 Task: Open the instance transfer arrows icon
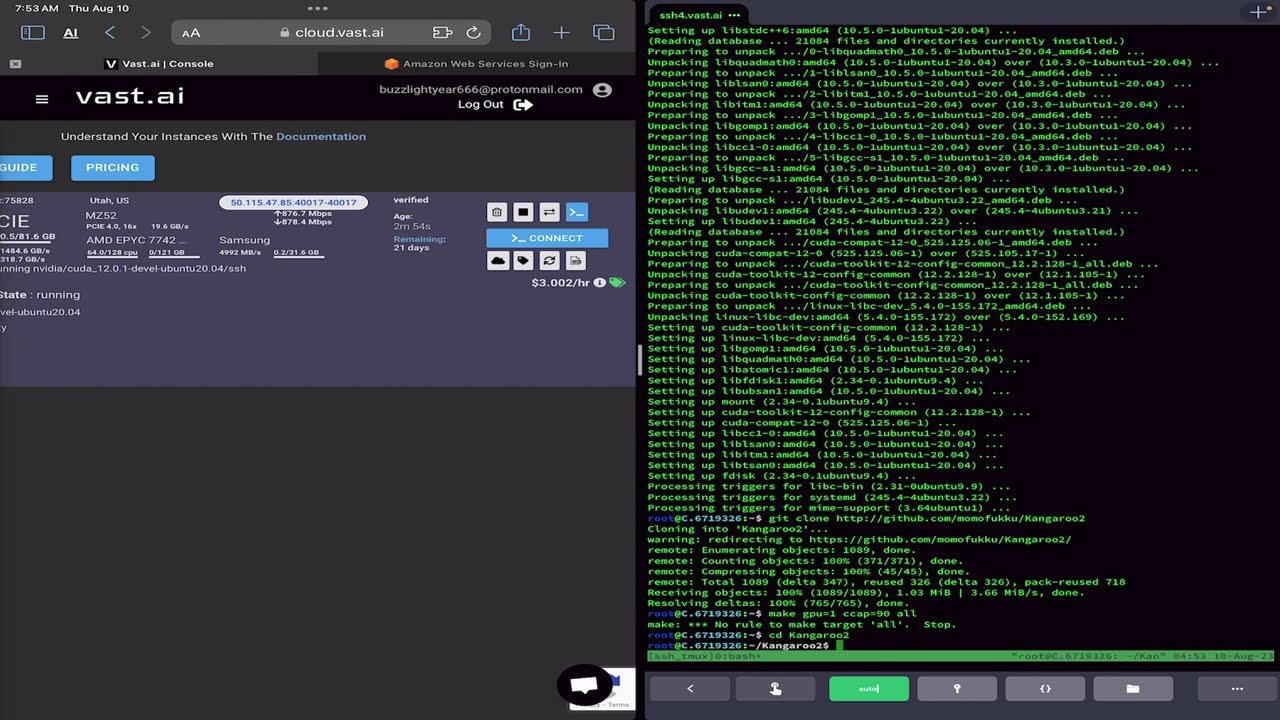pos(549,212)
